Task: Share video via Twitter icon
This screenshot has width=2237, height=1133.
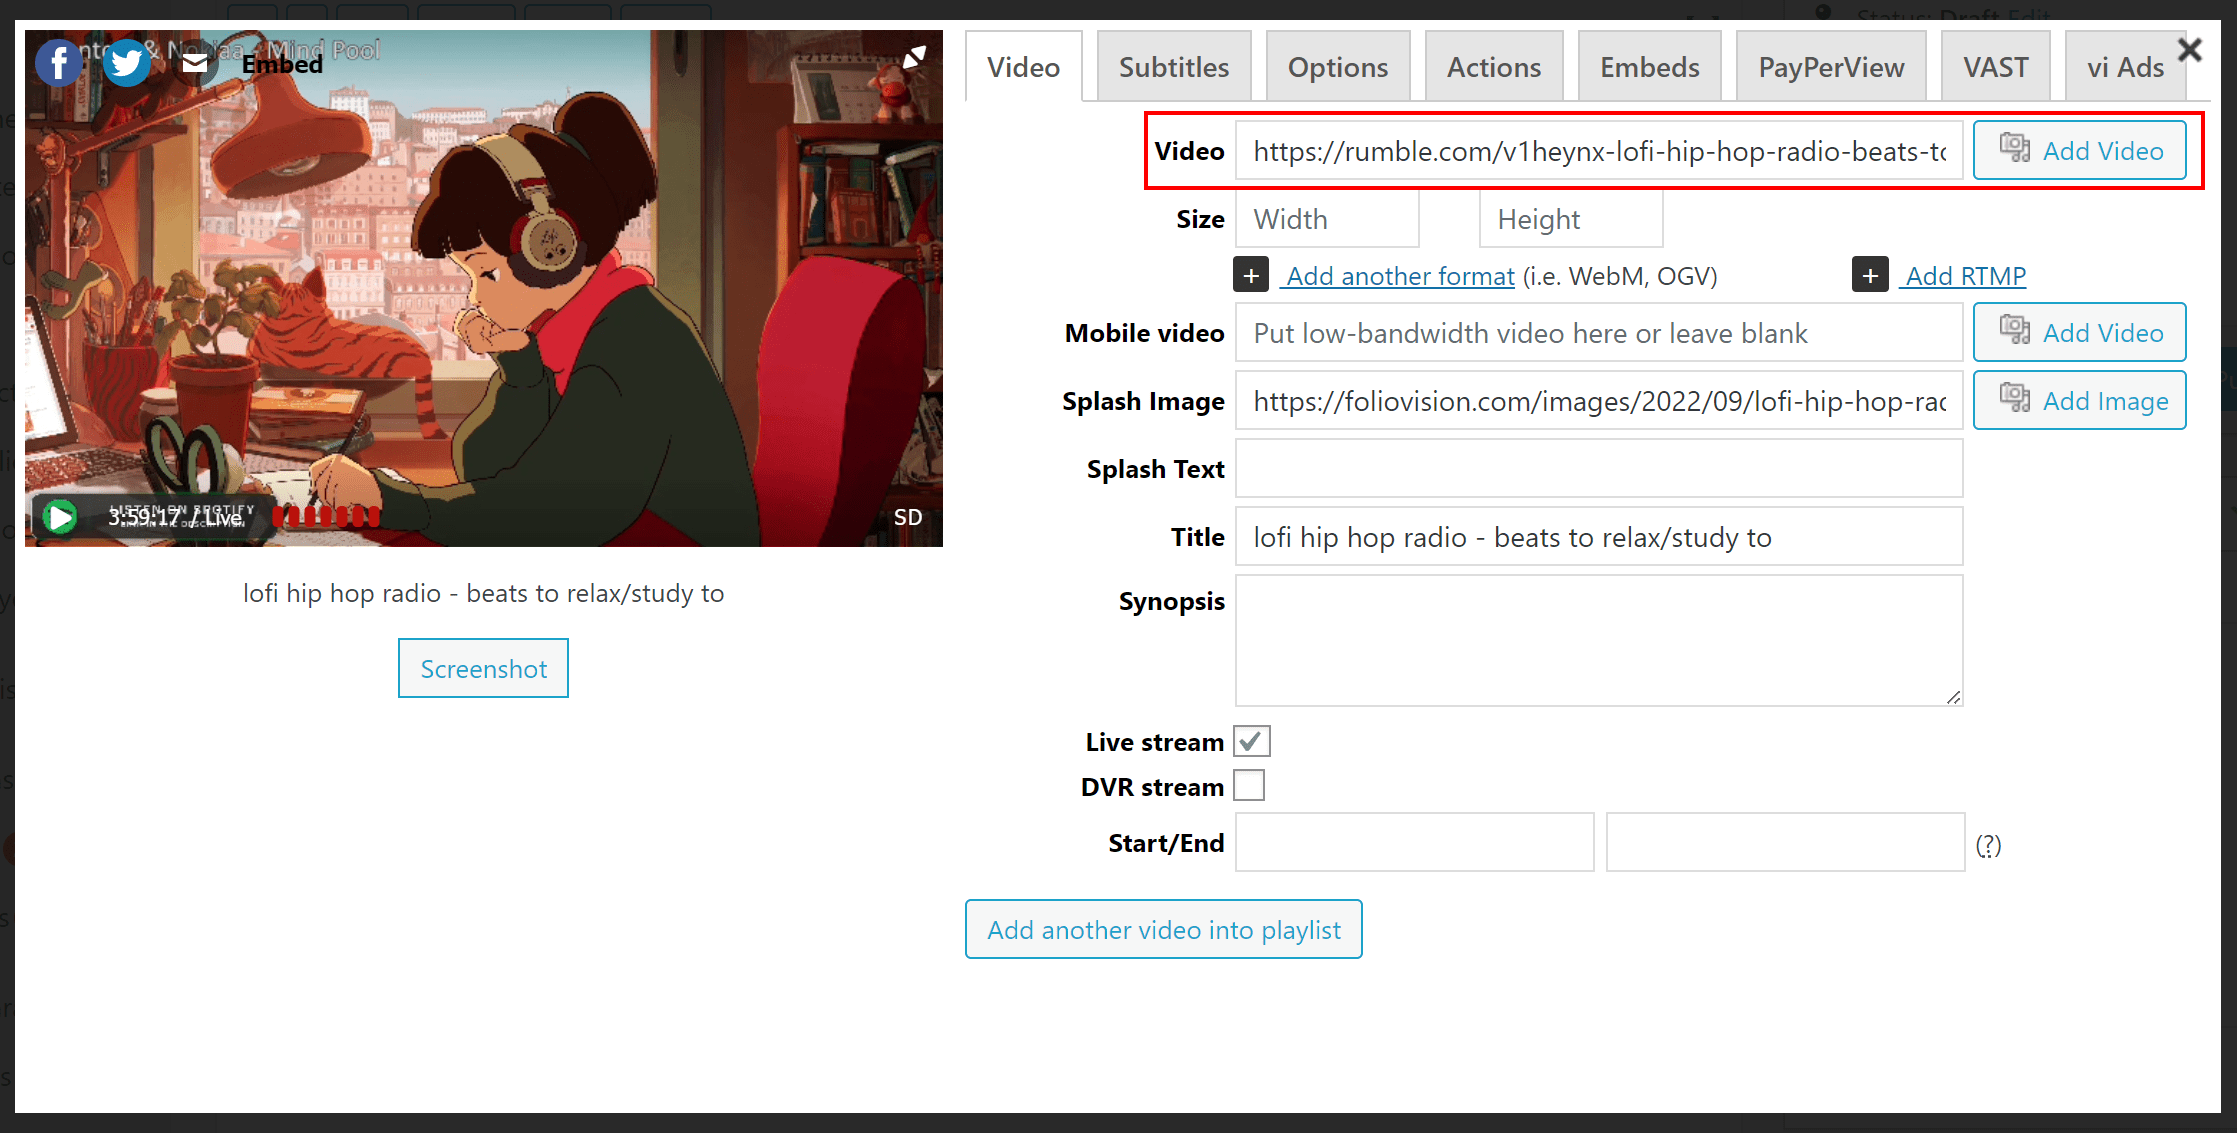Action: (x=127, y=63)
